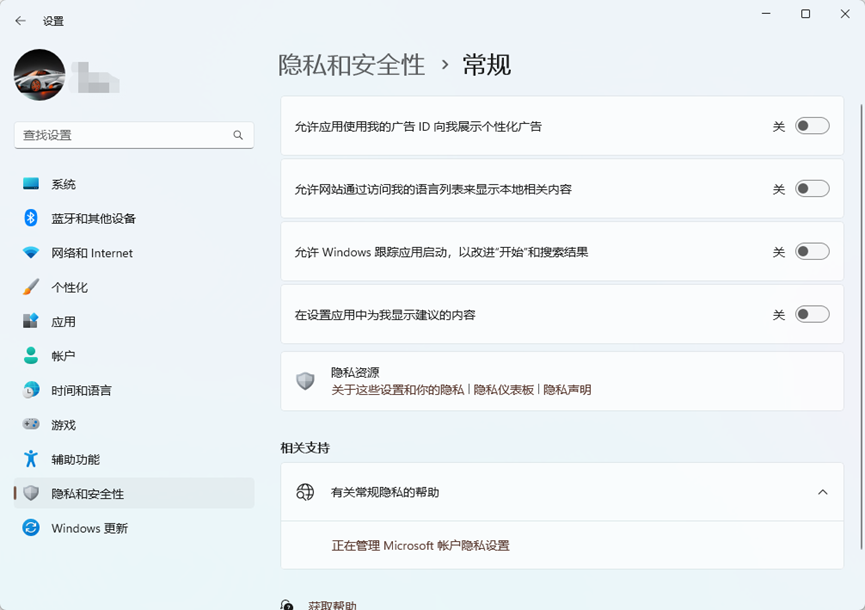The width and height of the screenshot is (865, 610).
Task: Select the Wi-Fi icon for 网络和 Internet
Action: [x=31, y=253]
